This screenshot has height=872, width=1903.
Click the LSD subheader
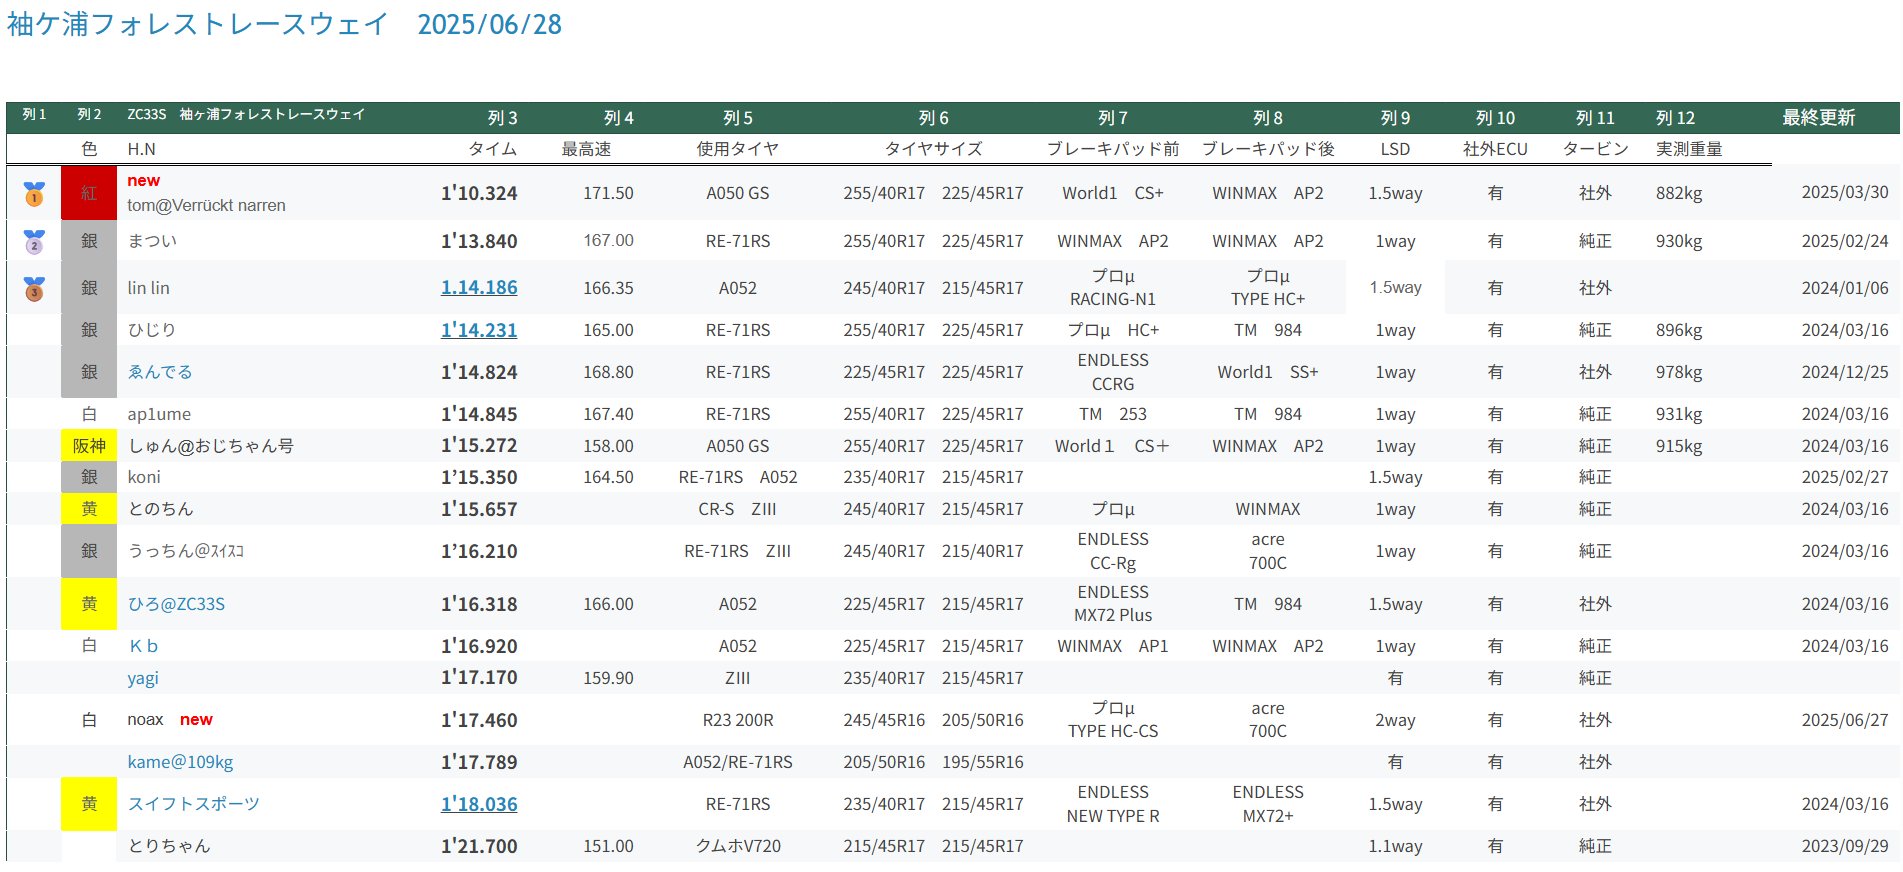click(1395, 149)
